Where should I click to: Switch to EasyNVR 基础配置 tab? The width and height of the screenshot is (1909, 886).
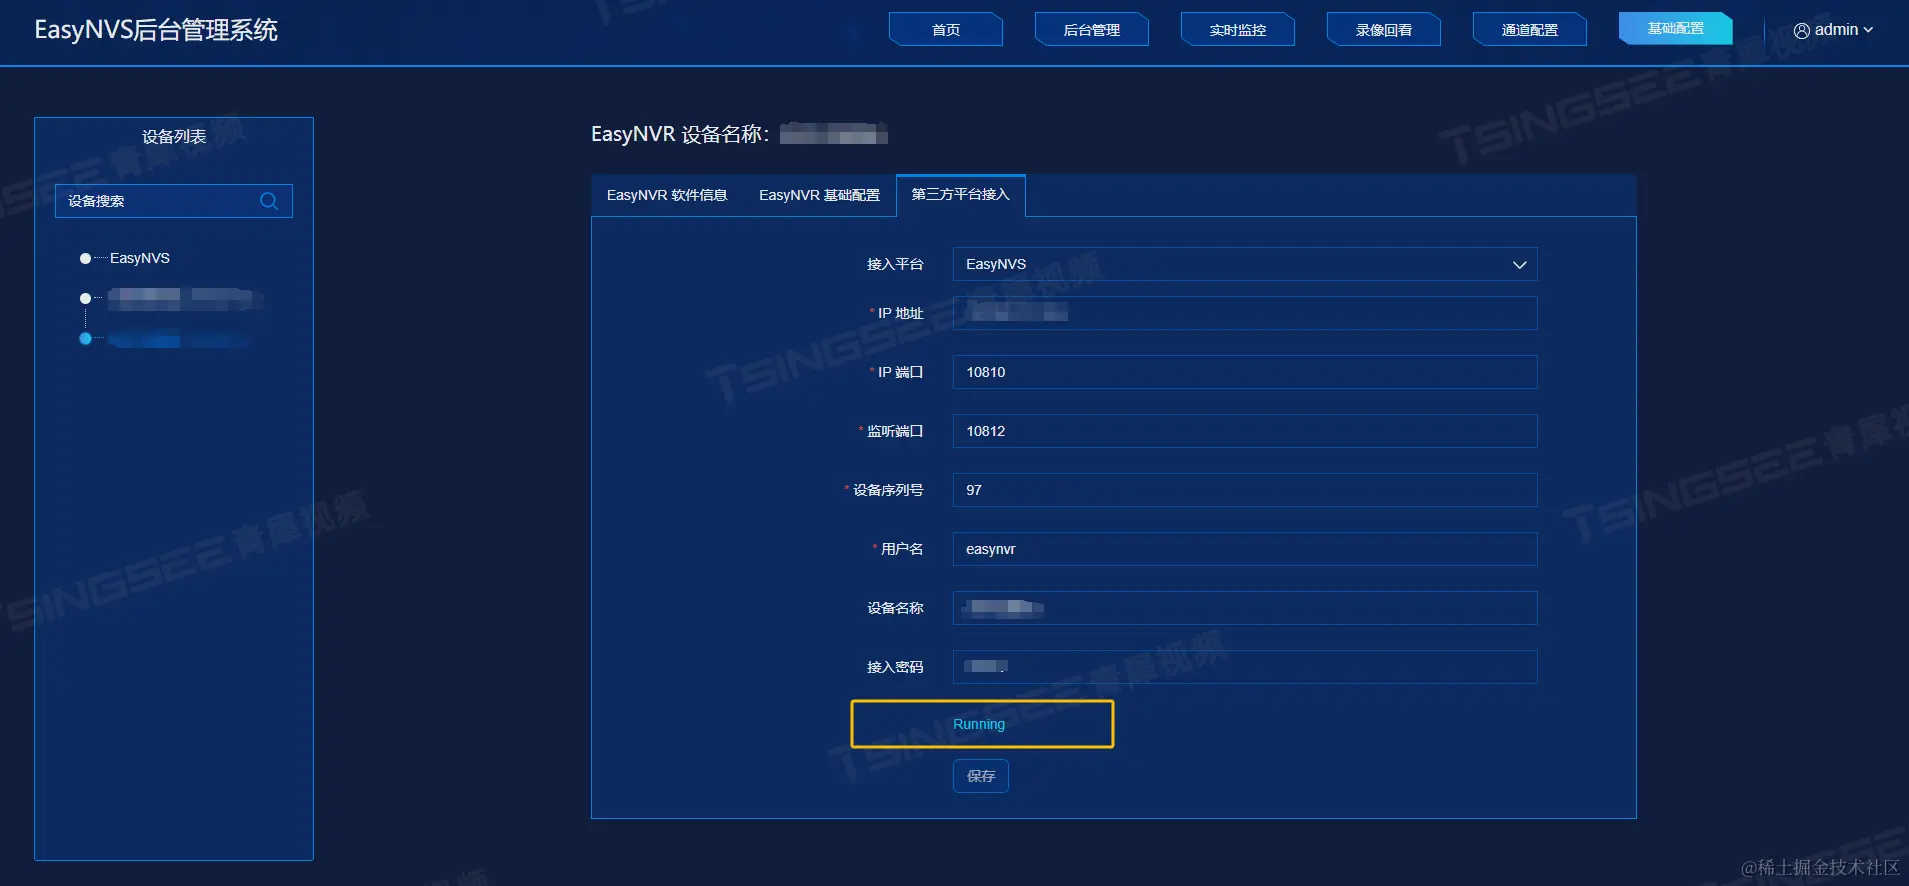coord(819,195)
